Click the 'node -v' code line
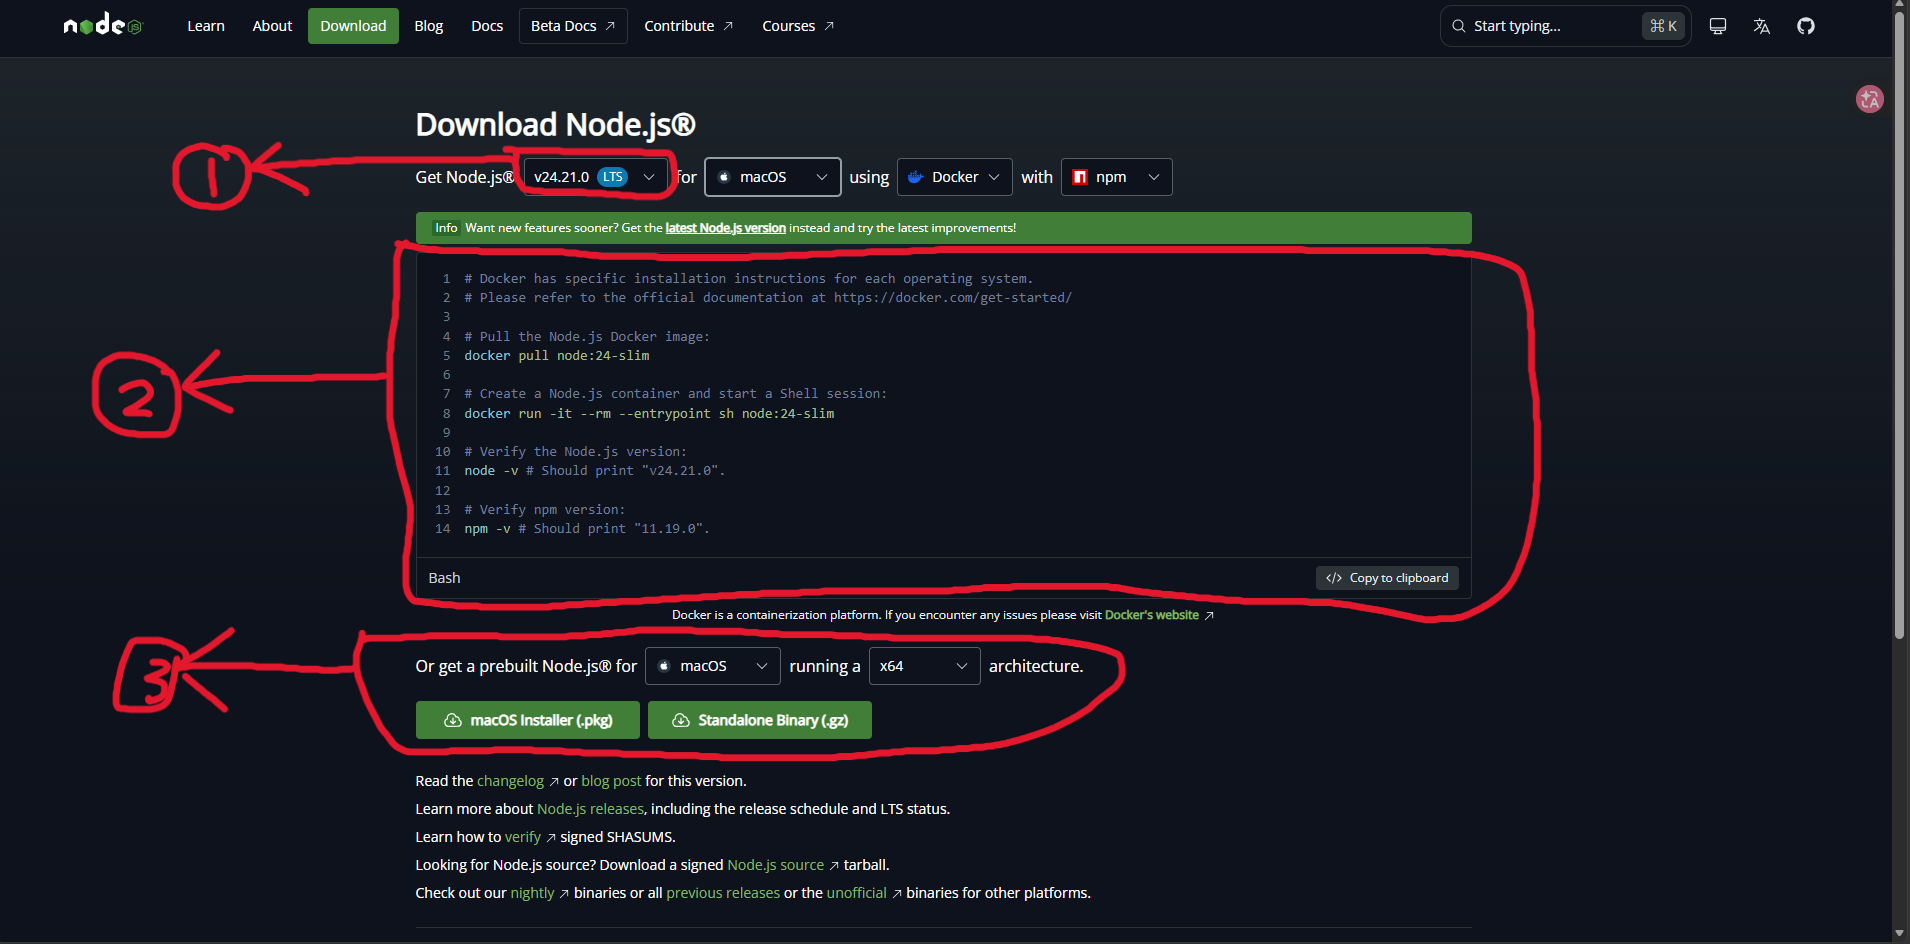This screenshot has width=1910, height=944. tap(595, 471)
